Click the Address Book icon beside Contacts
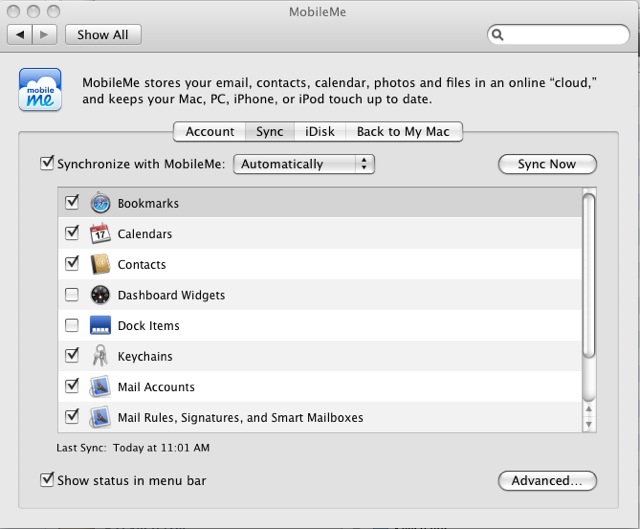The width and height of the screenshot is (640, 529). pos(100,264)
